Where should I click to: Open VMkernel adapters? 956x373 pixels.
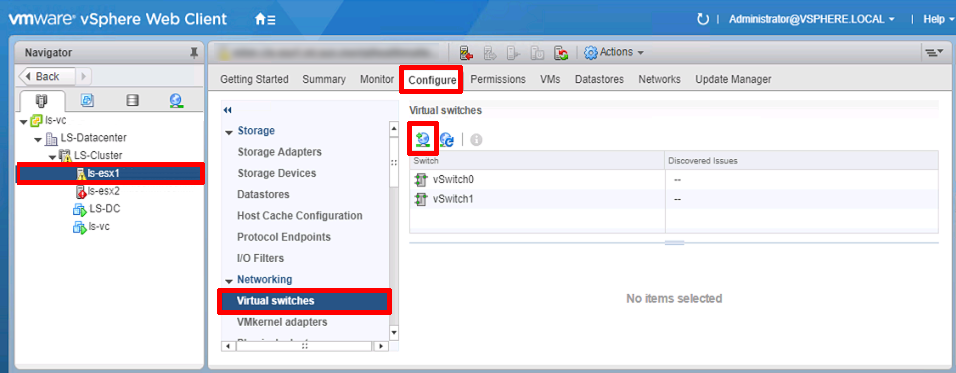(x=282, y=322)
